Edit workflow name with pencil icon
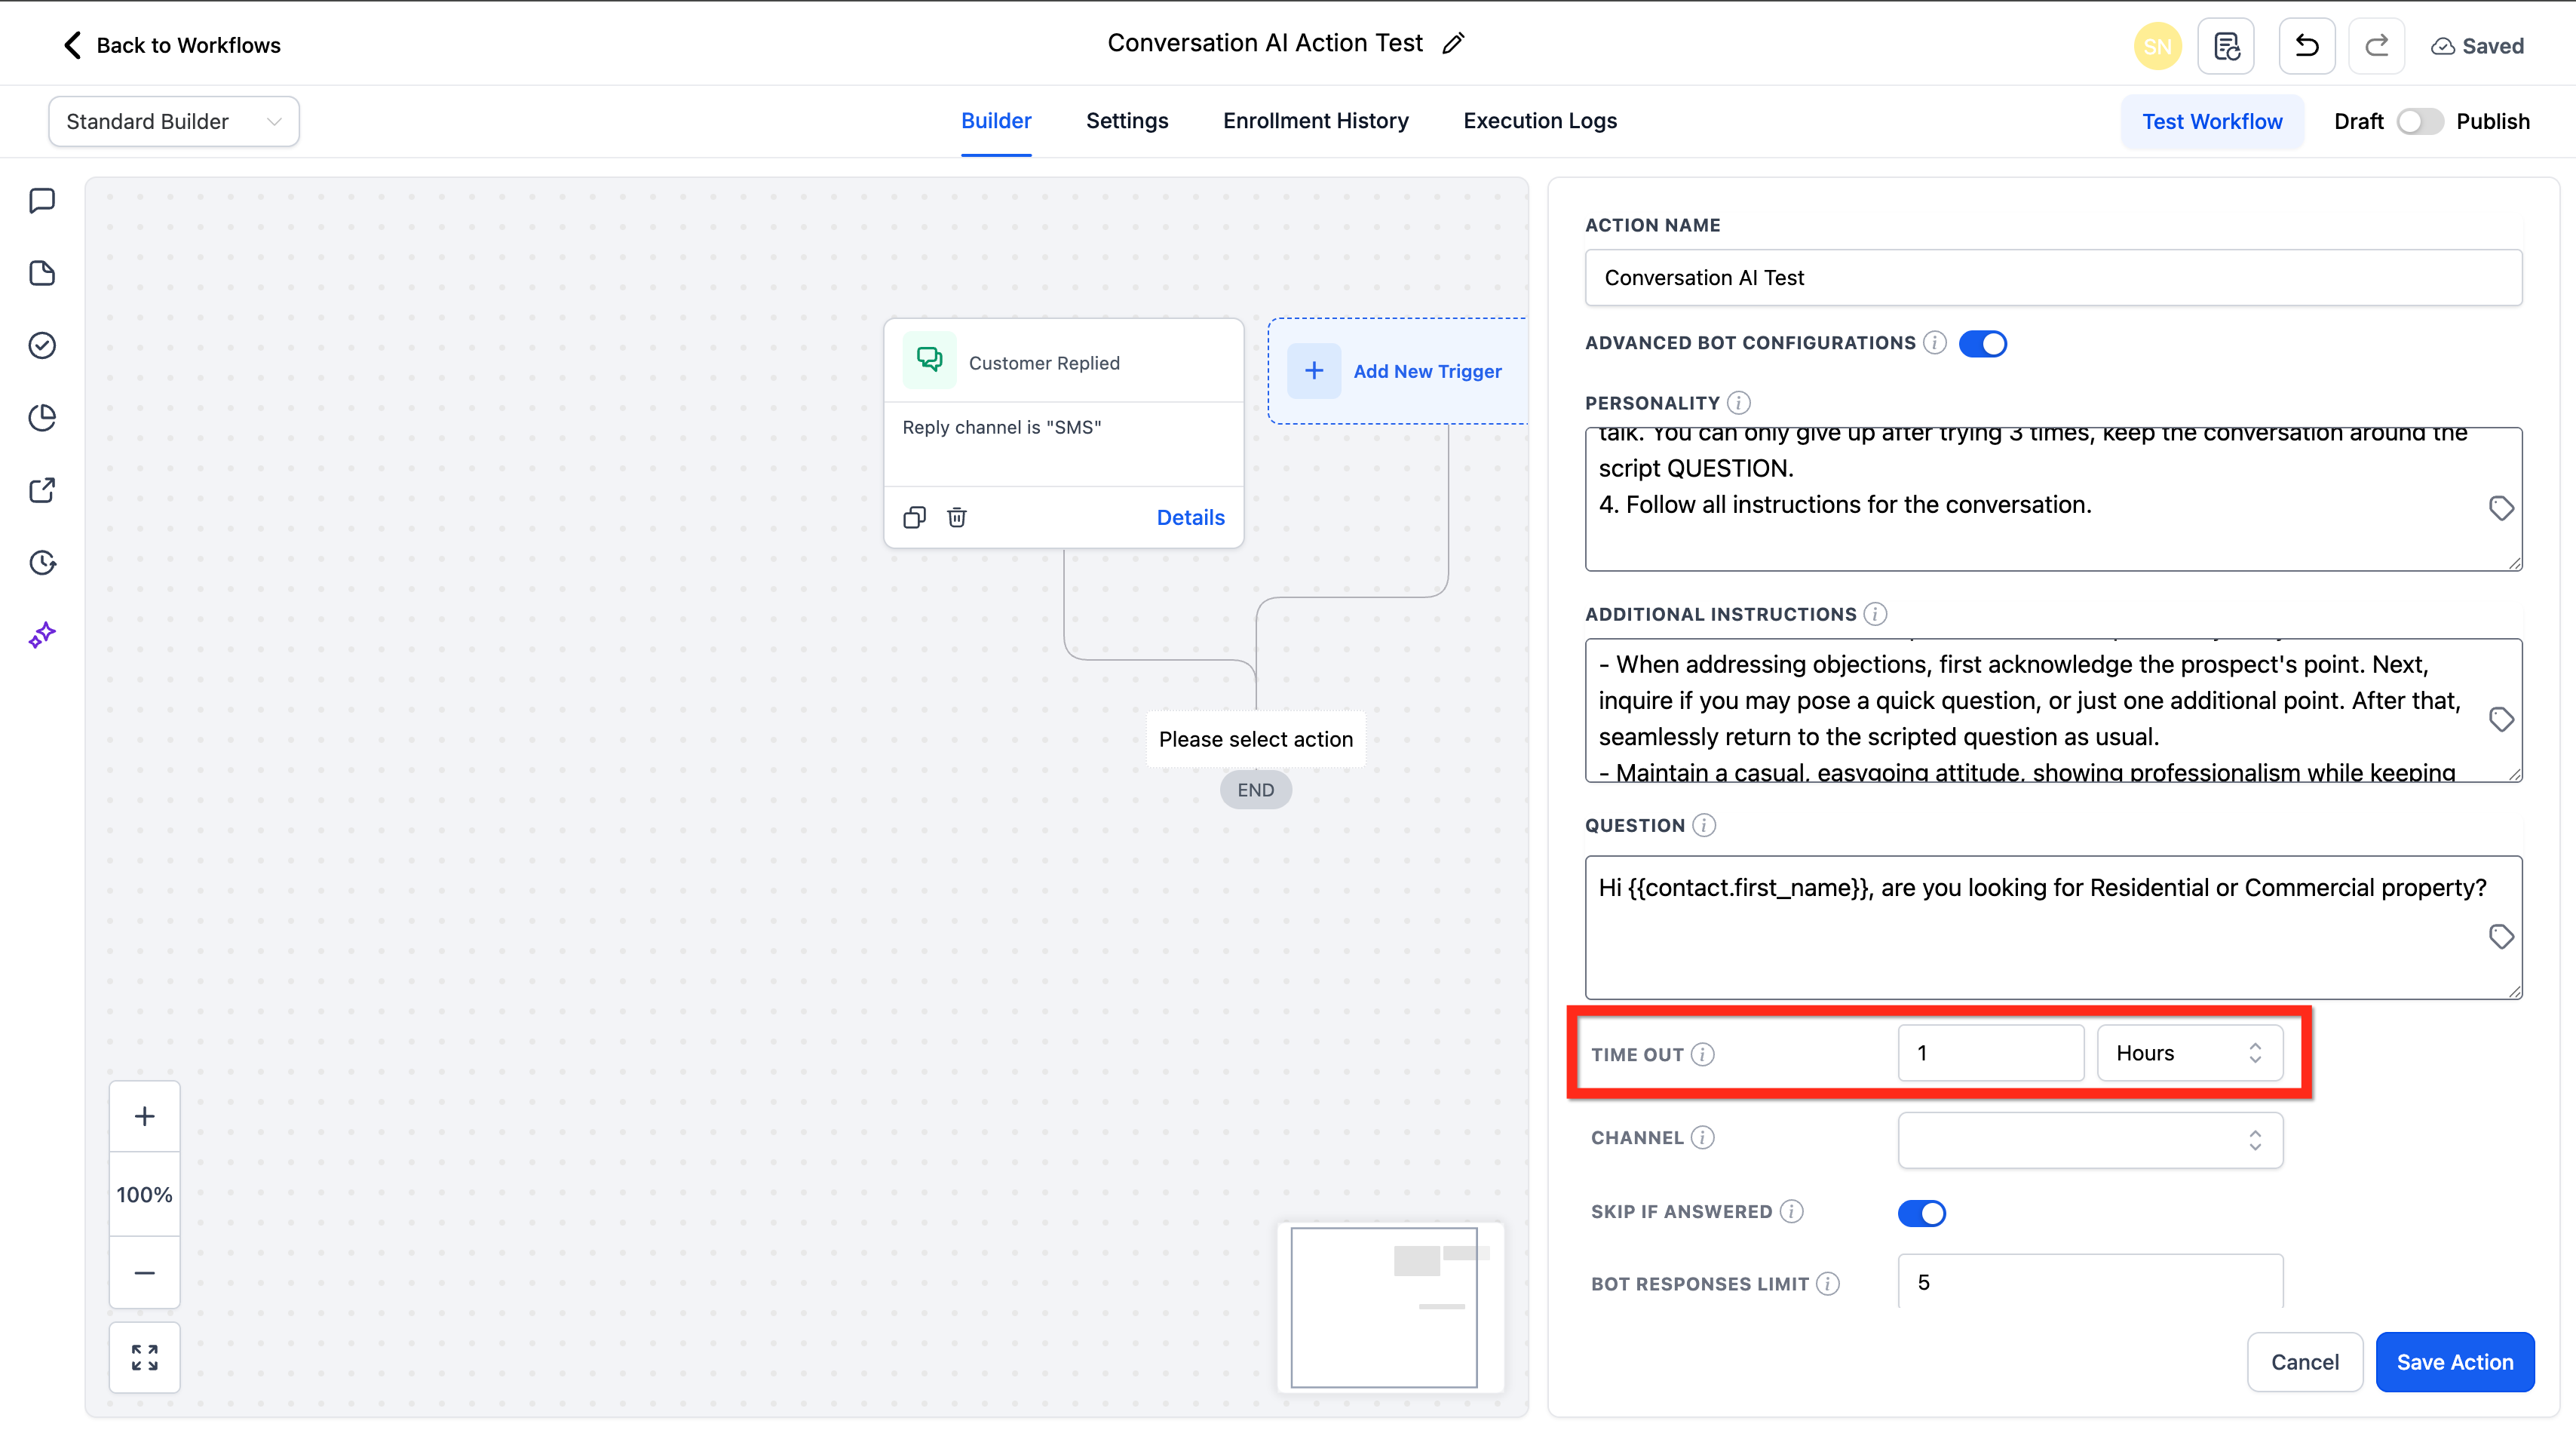The width and height of the screenshot is (2576, 1430). pyautogui.click(x=1453, y=43)
